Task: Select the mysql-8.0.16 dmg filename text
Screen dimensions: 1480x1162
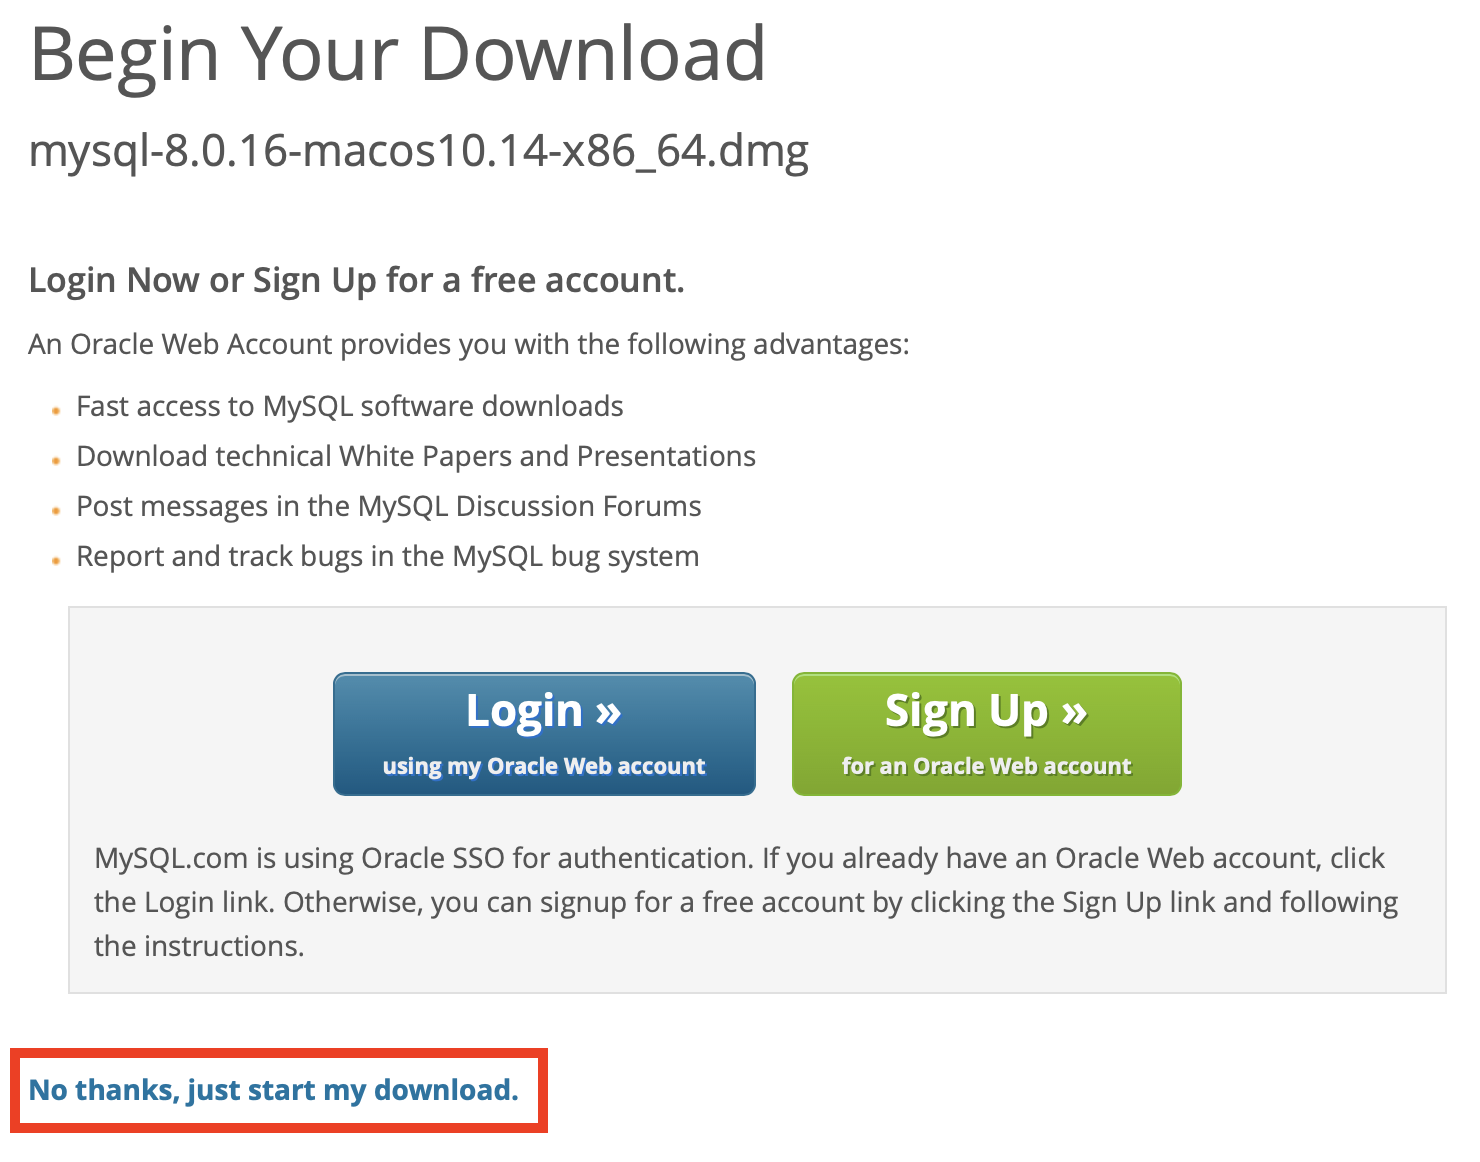Action: (x=419, y=152)
